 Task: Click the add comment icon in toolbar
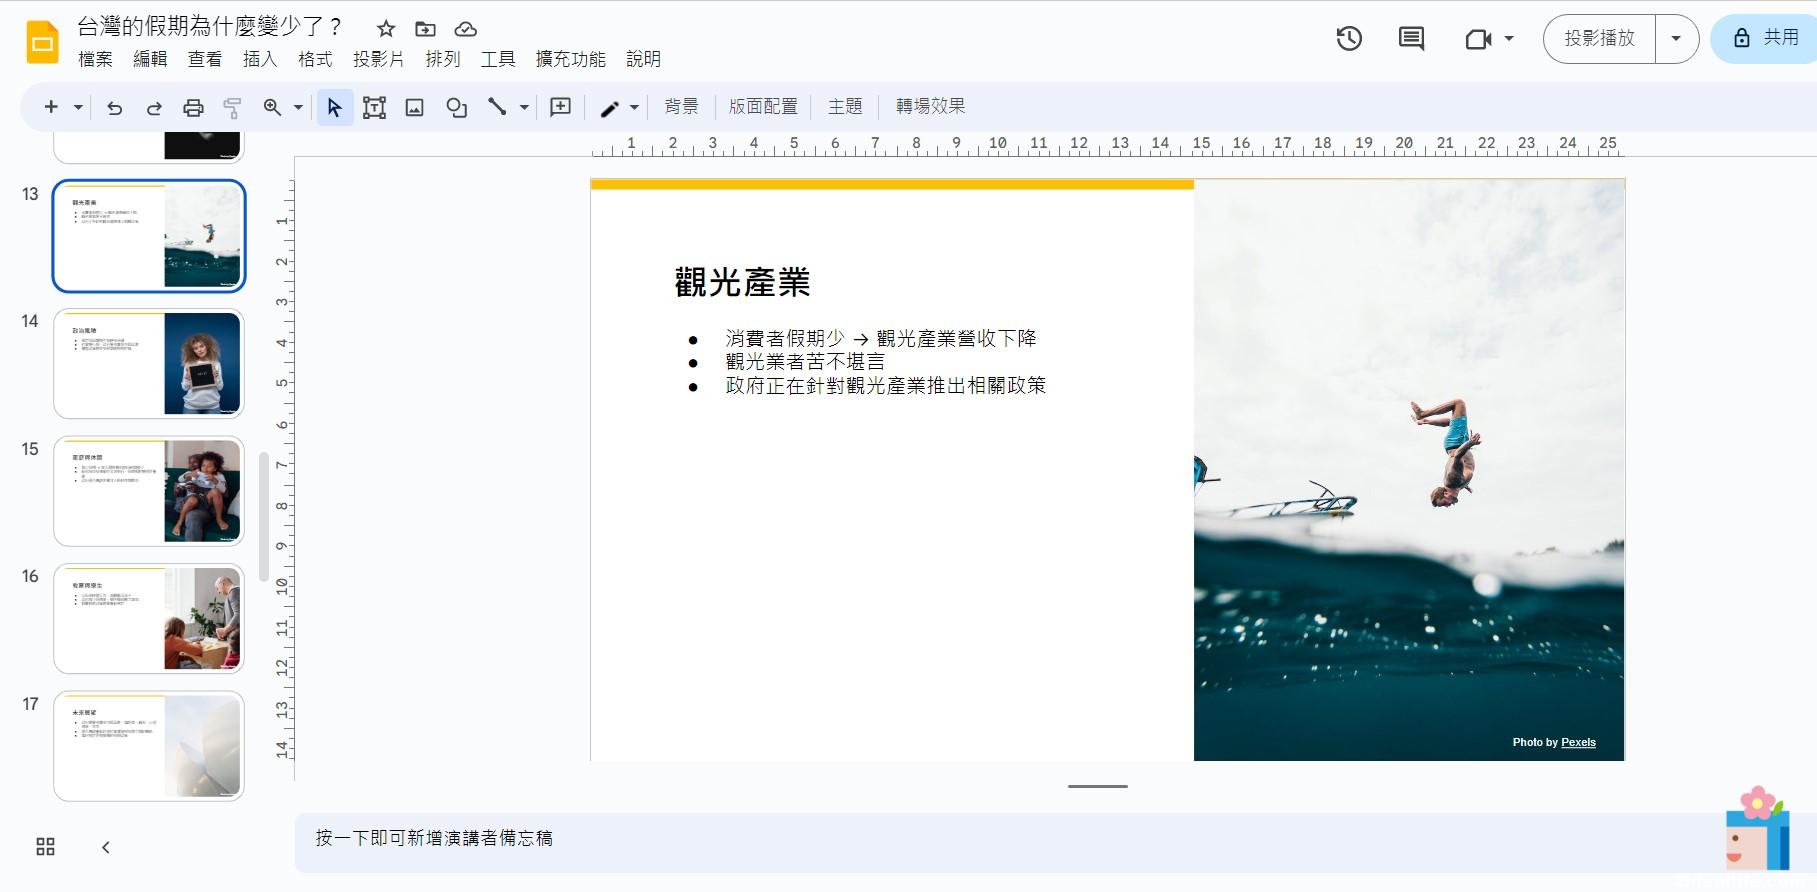click(560, 107)
